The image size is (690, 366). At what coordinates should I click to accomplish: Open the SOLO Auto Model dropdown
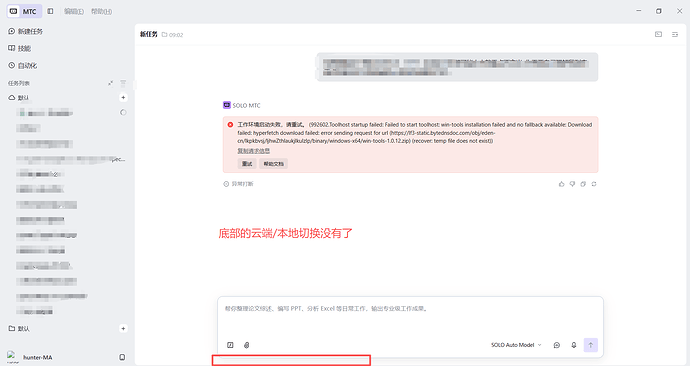516,345
